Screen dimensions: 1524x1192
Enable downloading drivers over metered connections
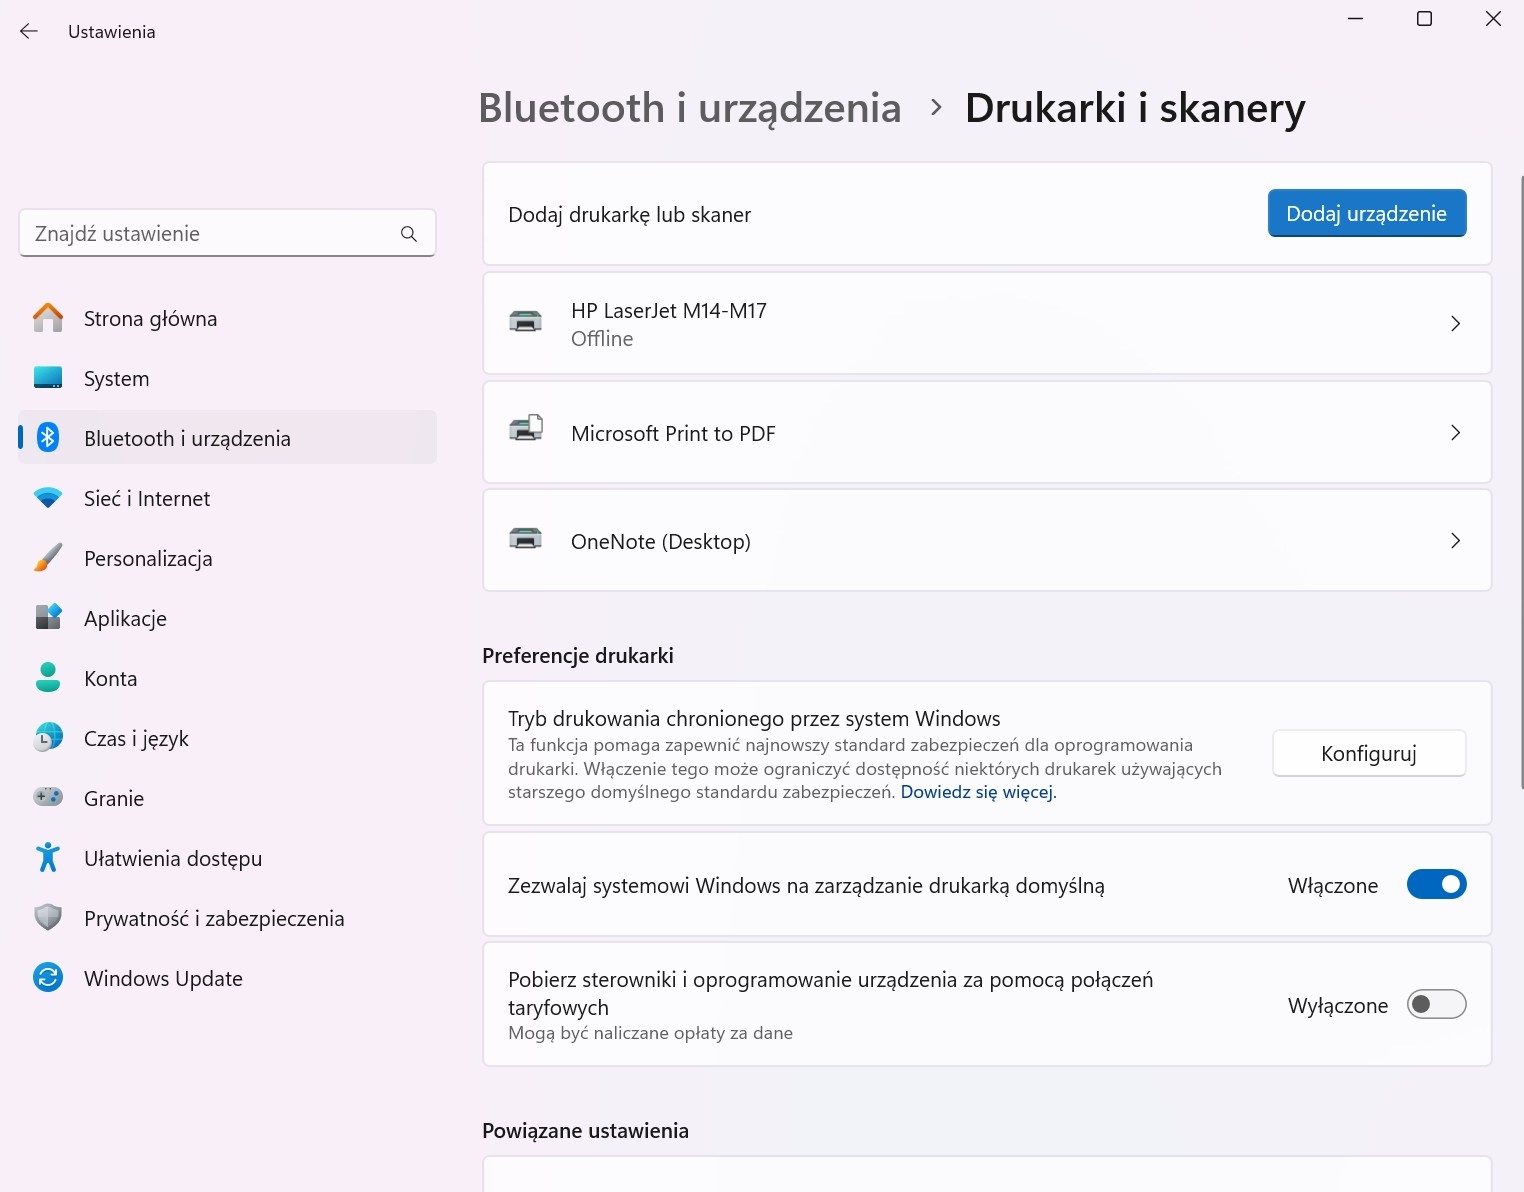pos(1437,1004)
